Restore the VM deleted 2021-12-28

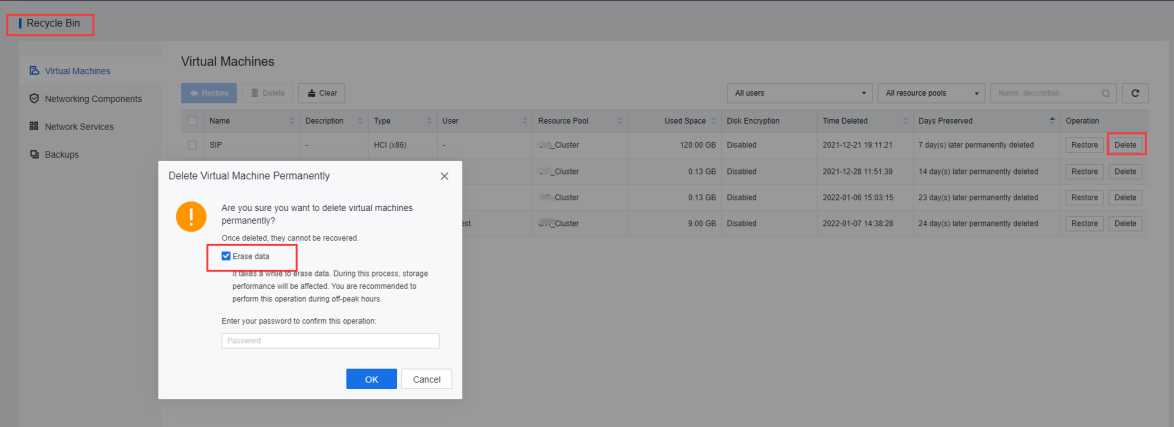click(1084, 171)
